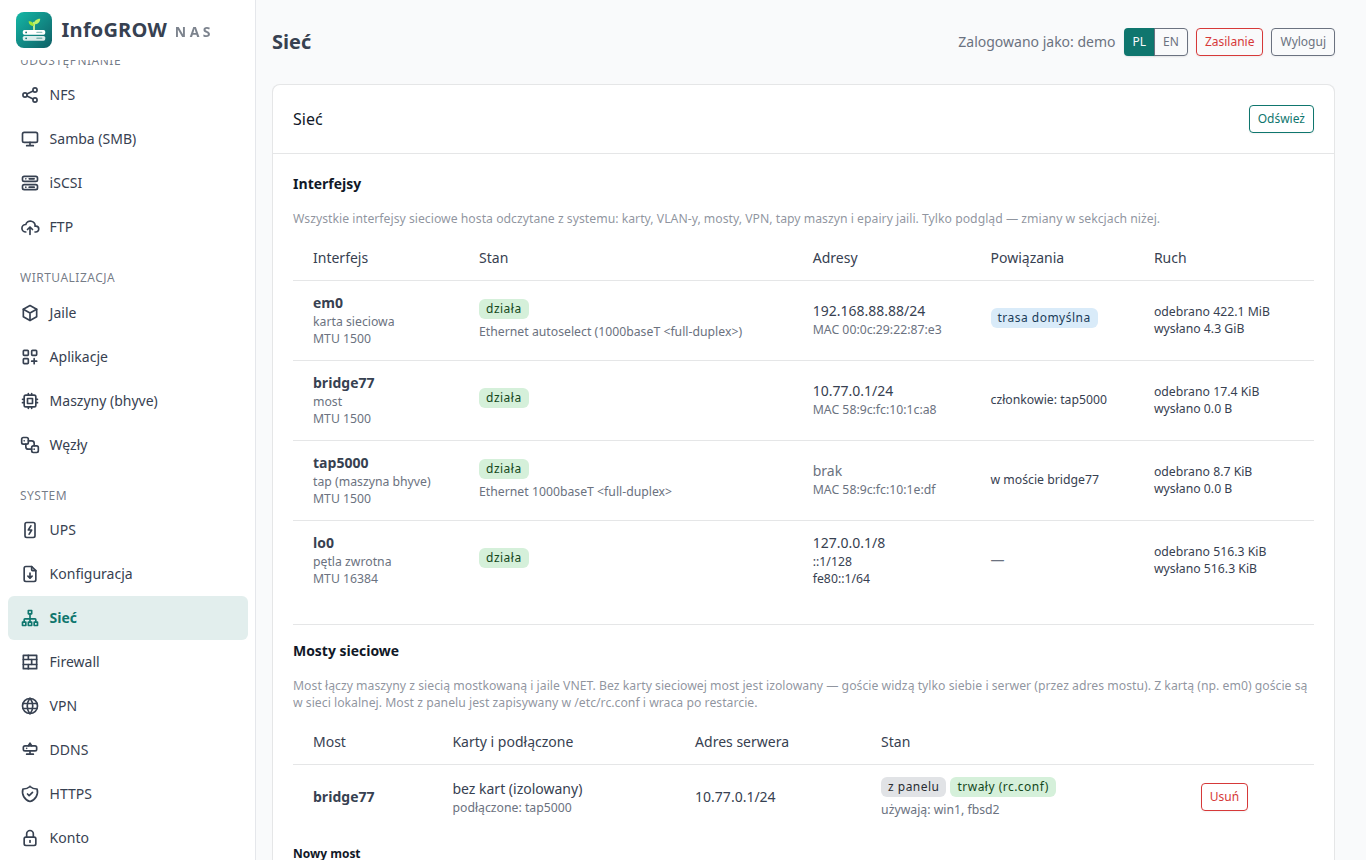Viewport: 1366px width, 860px height.
Task: Click the FTP cloud upload icon
Action: coord(30,227)
